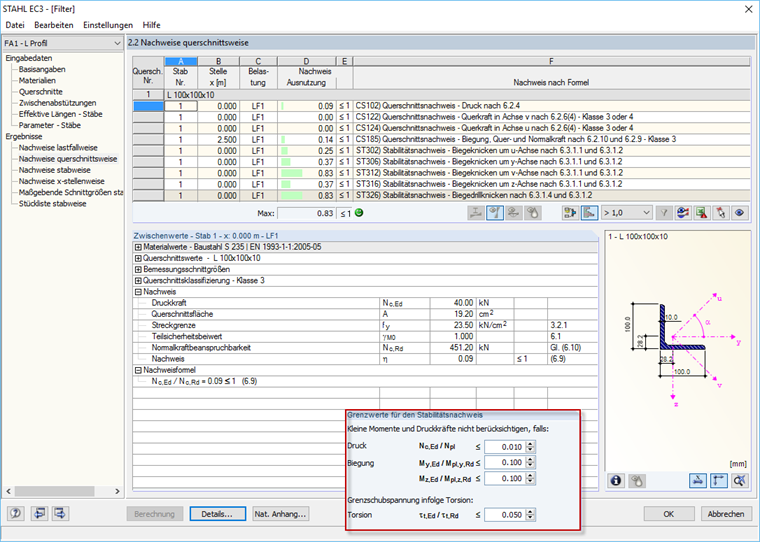Collapse the Nachweis section
Viewport: 760px width, 542px height.
pos(138,292)
